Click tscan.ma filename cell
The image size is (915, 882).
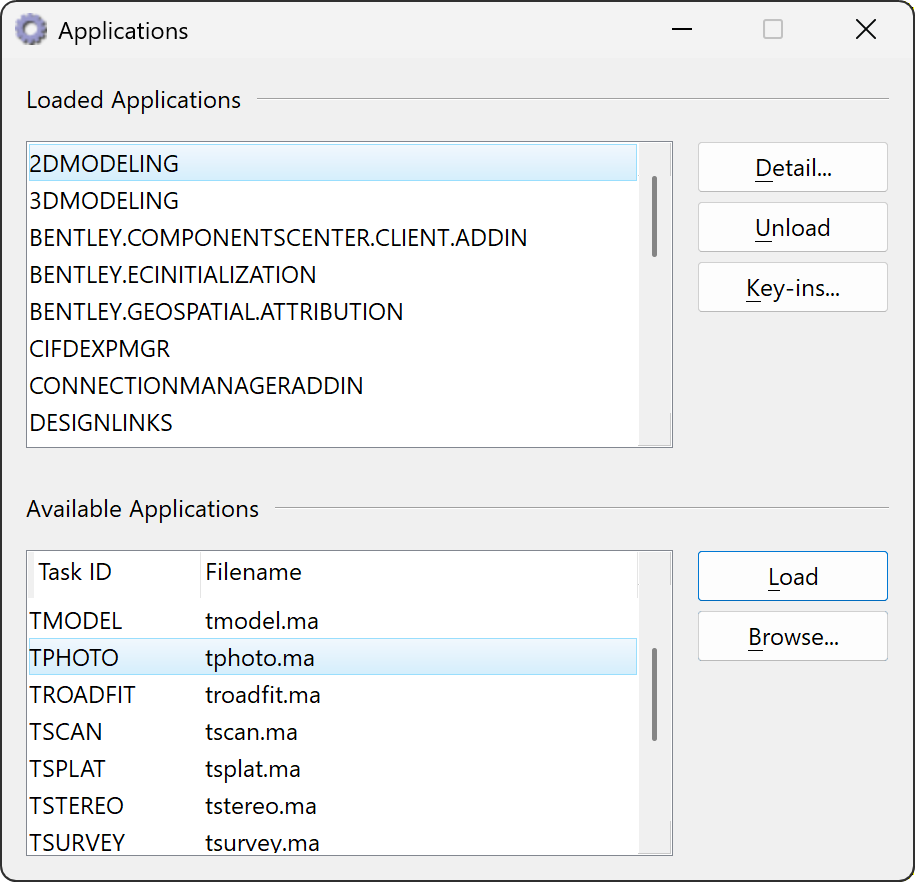pyautogui.click(x=251, y=732)
